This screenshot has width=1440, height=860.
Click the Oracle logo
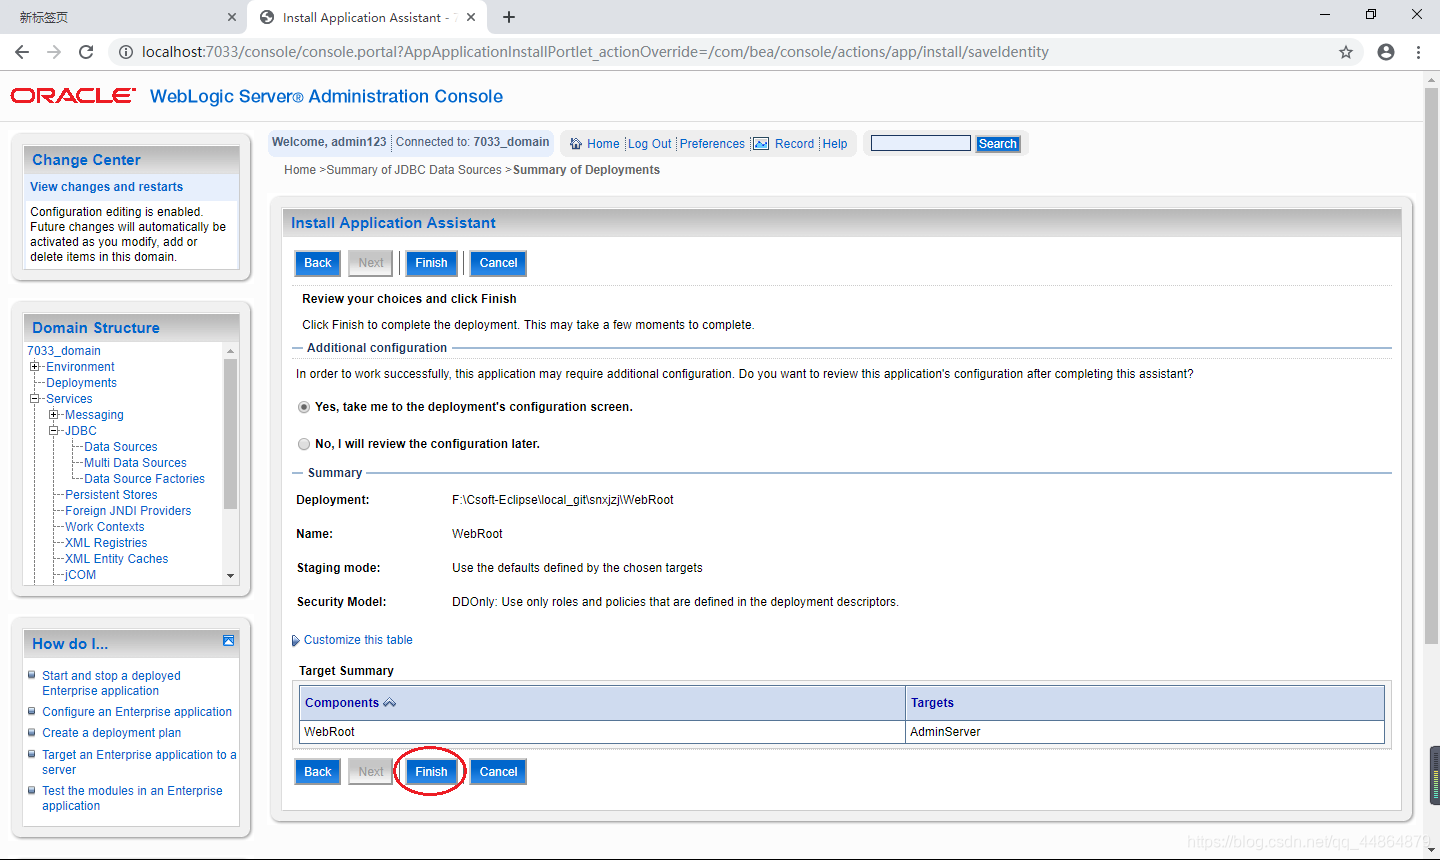pyautogui.click(x=73, y=96)
